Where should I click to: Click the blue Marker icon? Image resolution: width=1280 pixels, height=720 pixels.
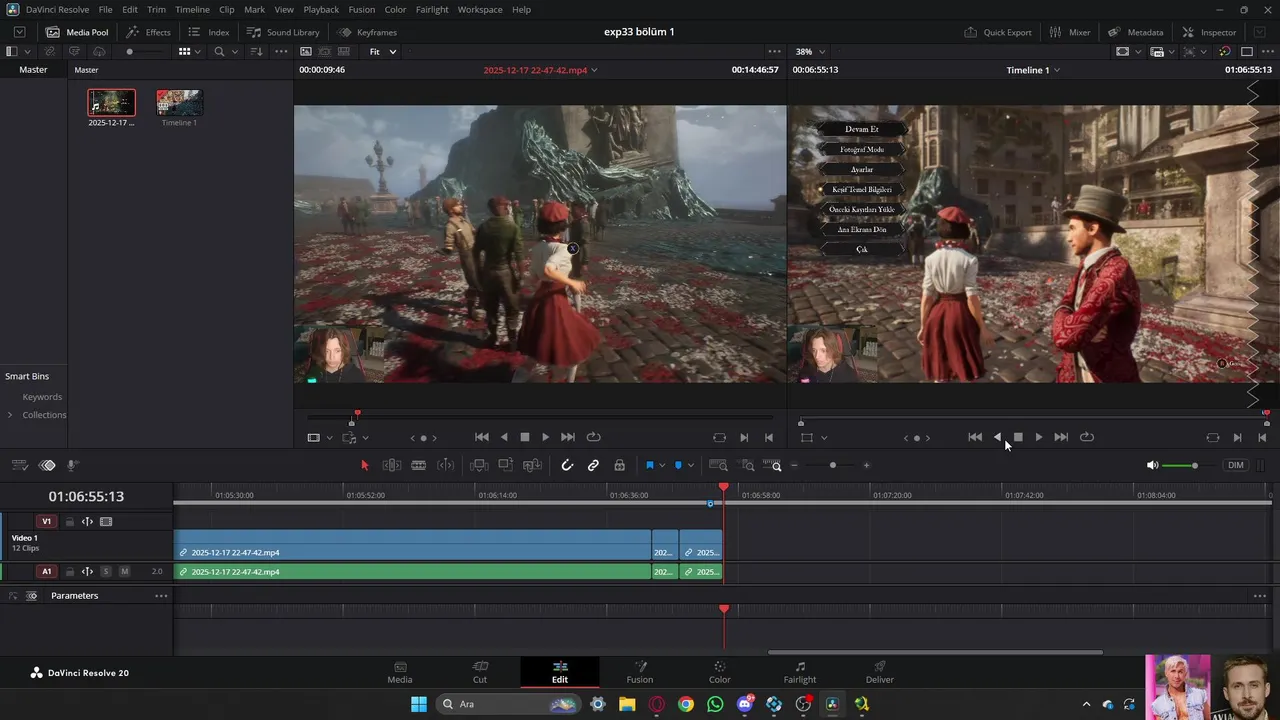[679, 465]
